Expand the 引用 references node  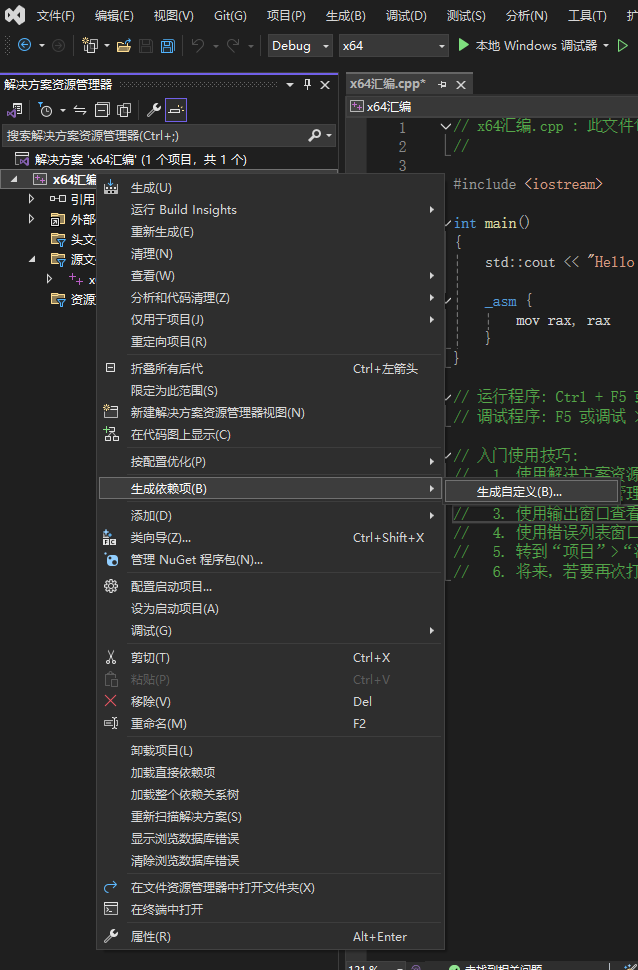[x=31, y=199]
